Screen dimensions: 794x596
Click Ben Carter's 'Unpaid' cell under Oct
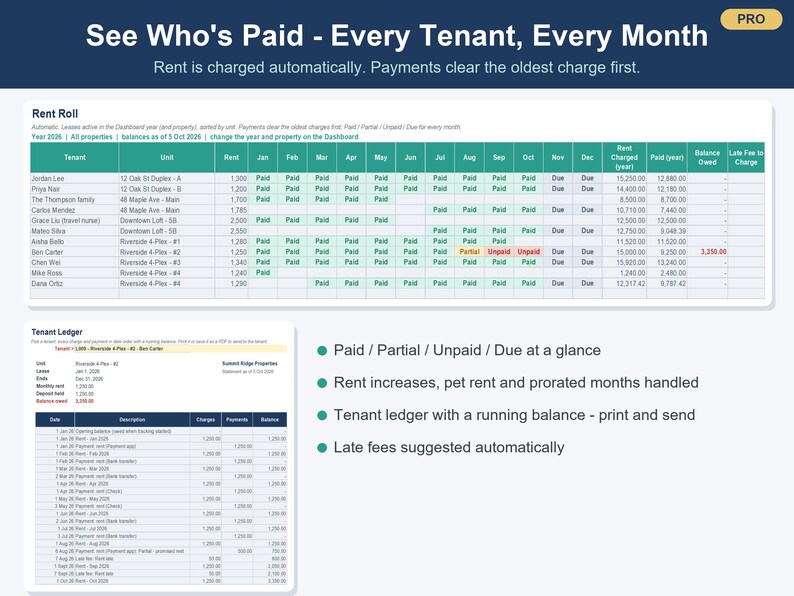(528, 252)
